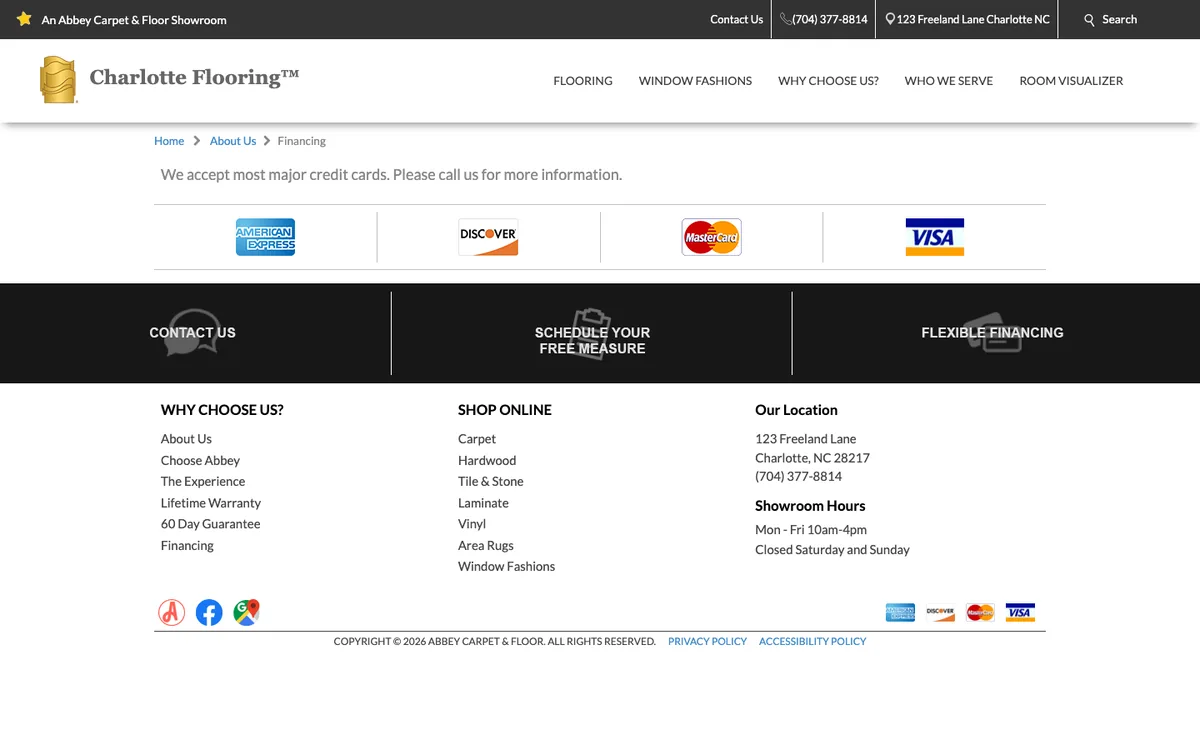Click Contact Us in the top bar
The height and width of the screenshot is (750, 1200).
click(x=737, y=19)
